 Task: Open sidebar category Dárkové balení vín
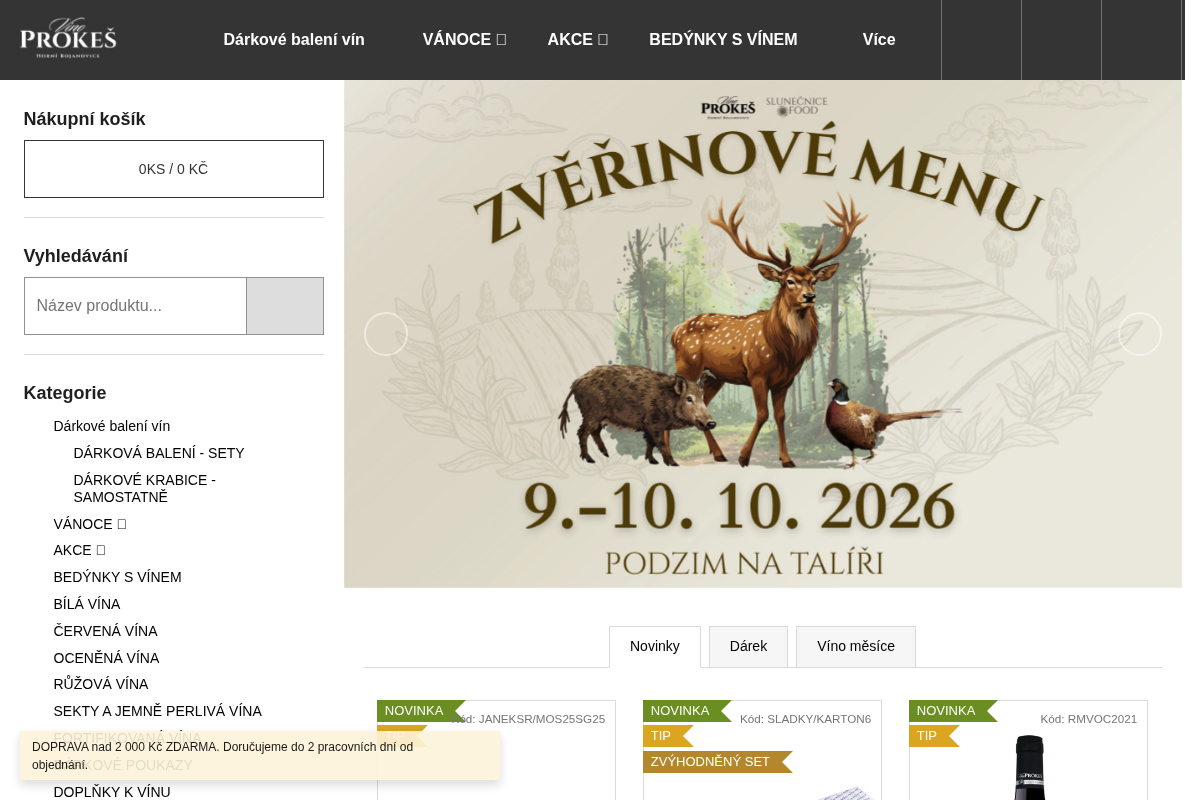point(112,426)
